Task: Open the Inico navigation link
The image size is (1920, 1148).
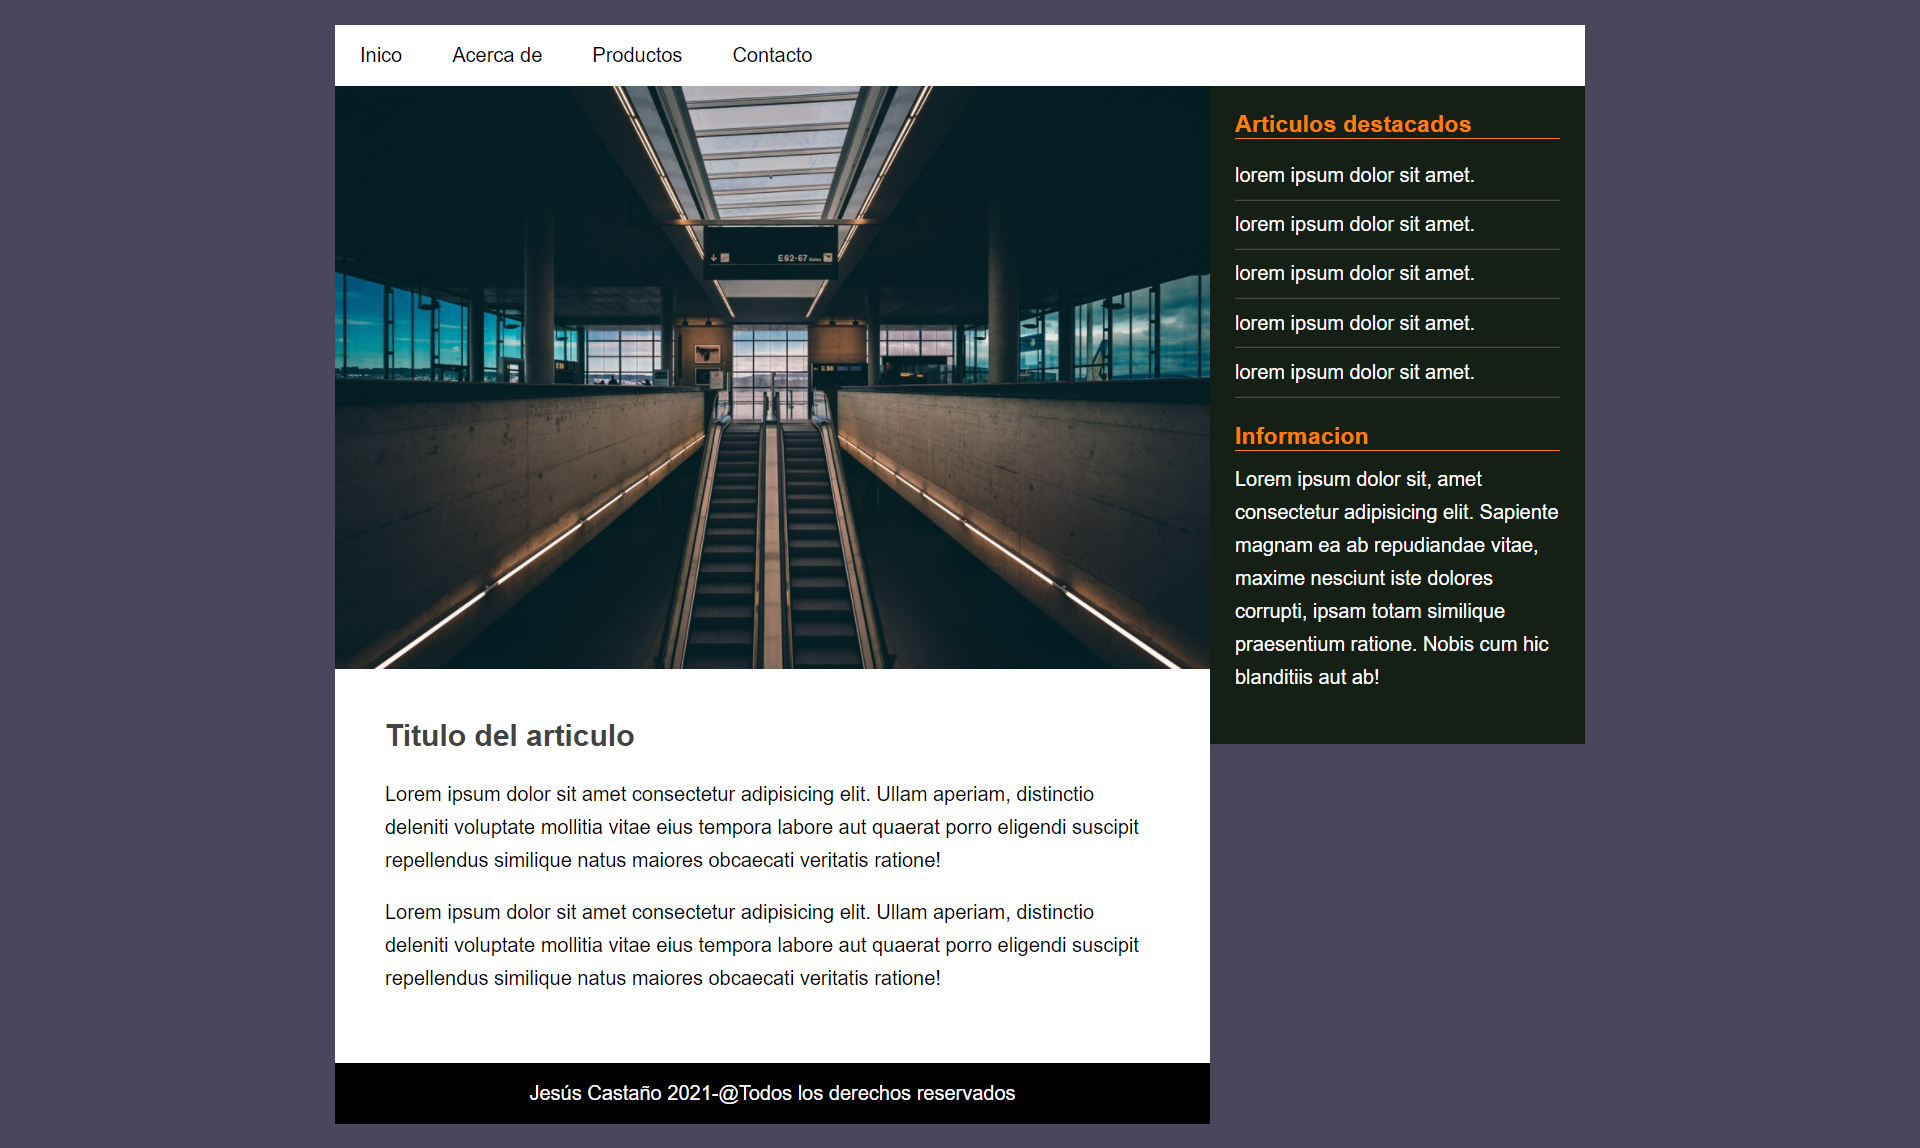Action: [x=381, y=55]
